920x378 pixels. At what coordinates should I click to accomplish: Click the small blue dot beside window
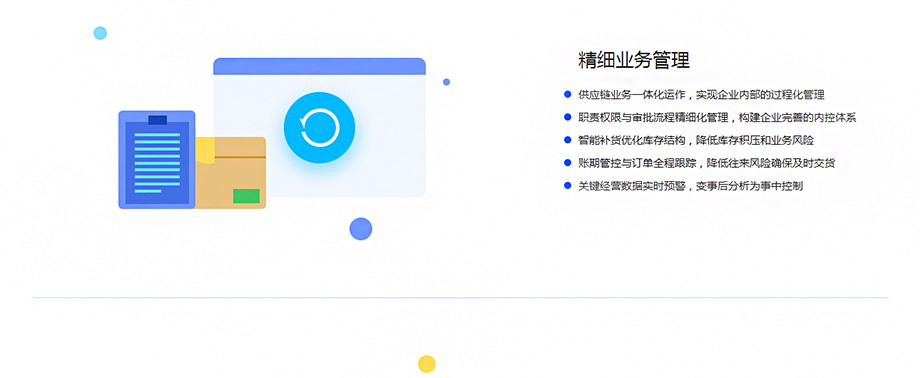pos(447,82)
